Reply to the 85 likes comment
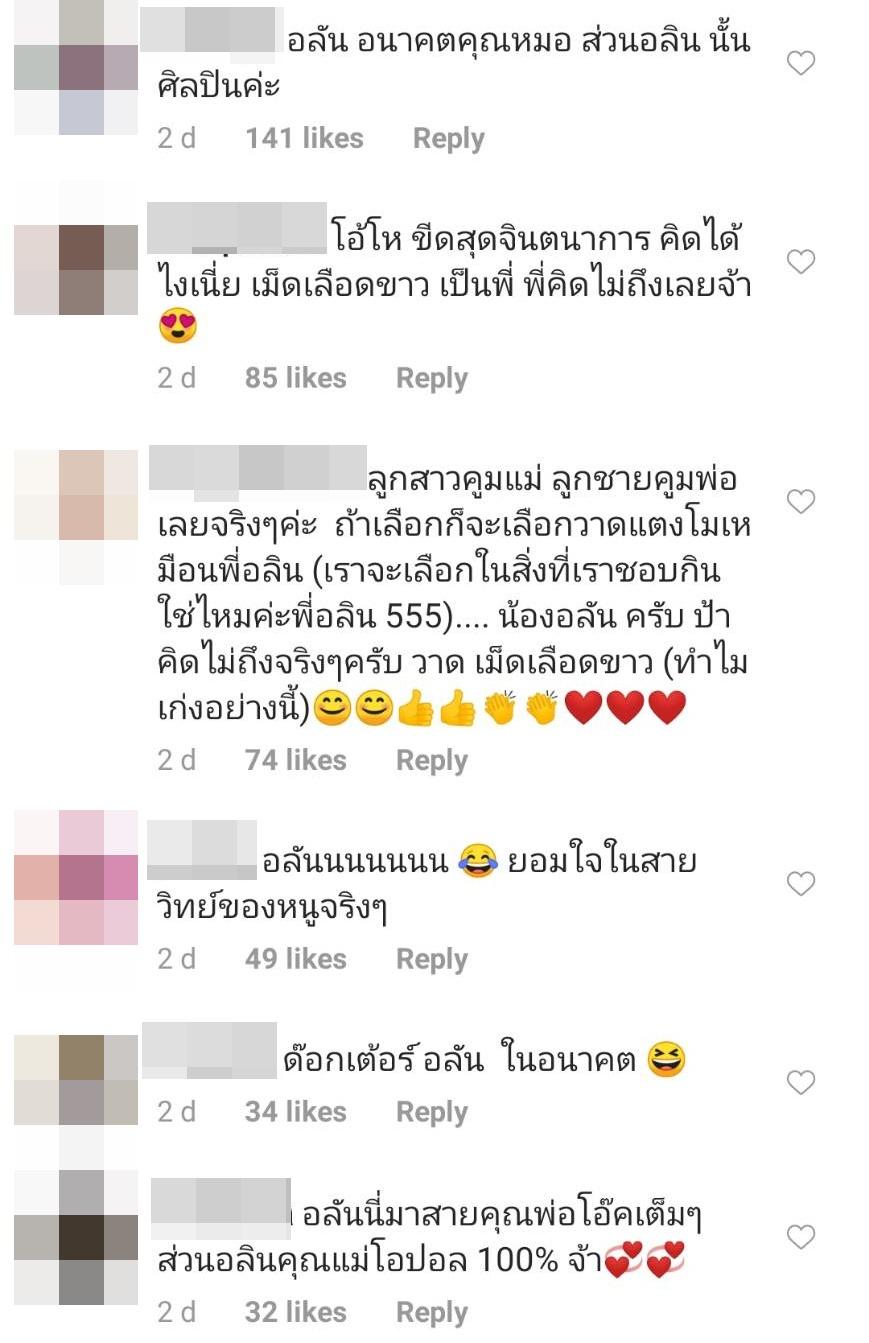The height and width of the screenshot is (1343, 869). click(432, 378)
